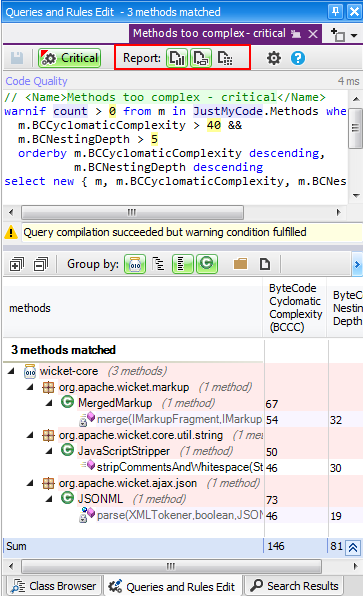Click the Sum row collapse chevron button

(353, 548)
